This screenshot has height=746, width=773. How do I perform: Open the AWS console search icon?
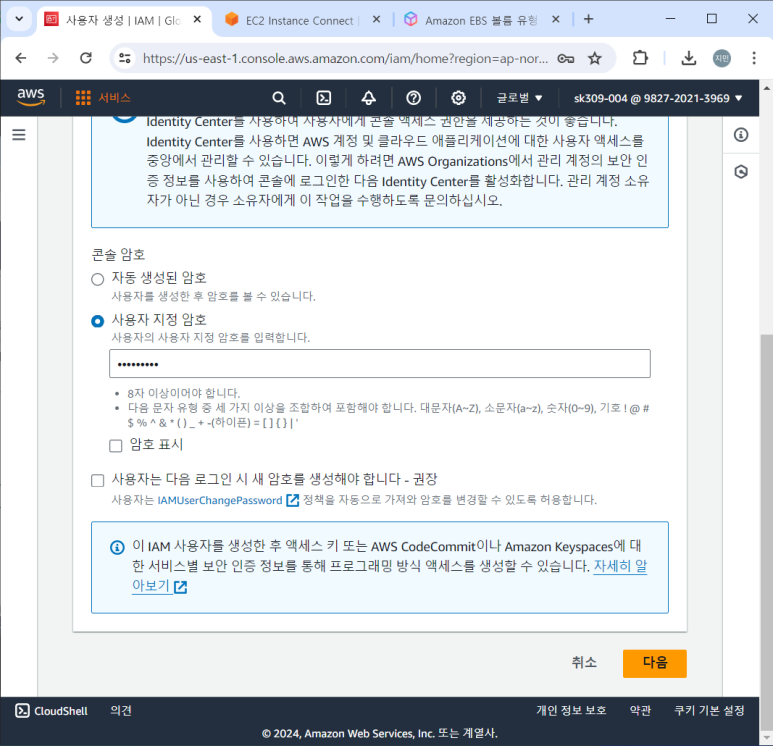(279, 98)
